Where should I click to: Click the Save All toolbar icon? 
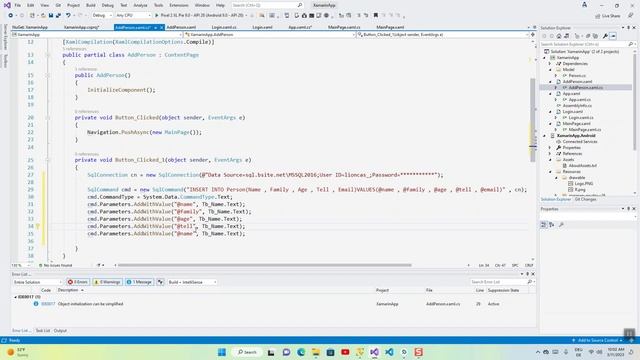pyautogui.click(x=58, y=16)
